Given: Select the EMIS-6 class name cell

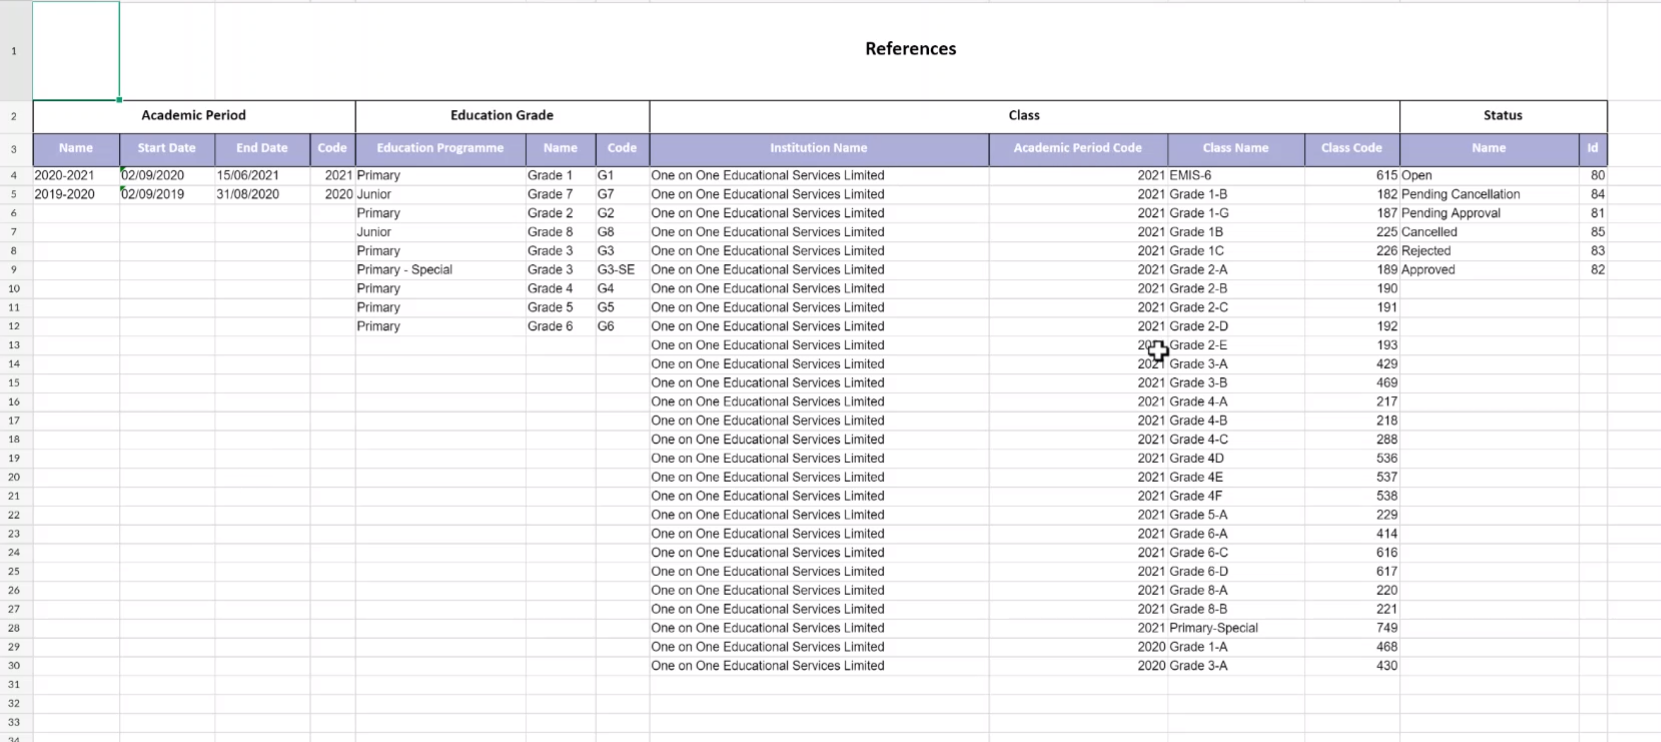Looking at the screenshot, I should coord(1236,175).
